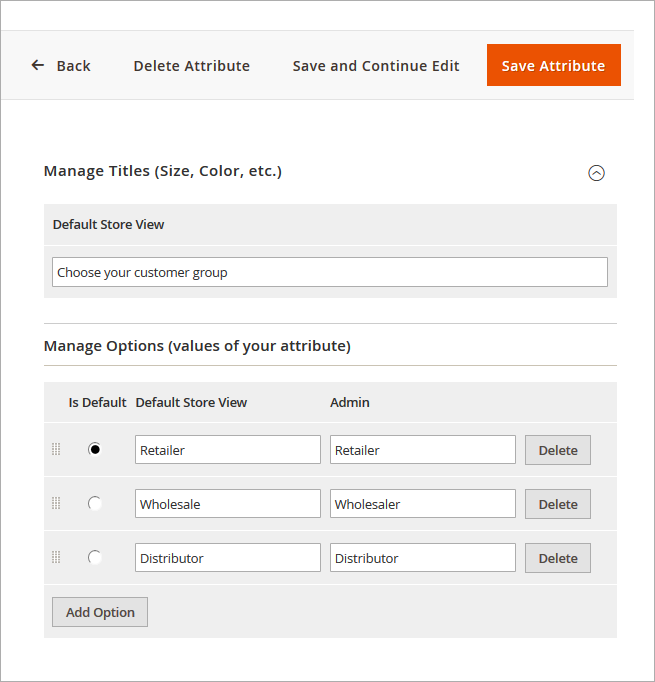Click drag handle icon for Wholesale row
This screenshot has height=682, width=655.
(56, 504)
